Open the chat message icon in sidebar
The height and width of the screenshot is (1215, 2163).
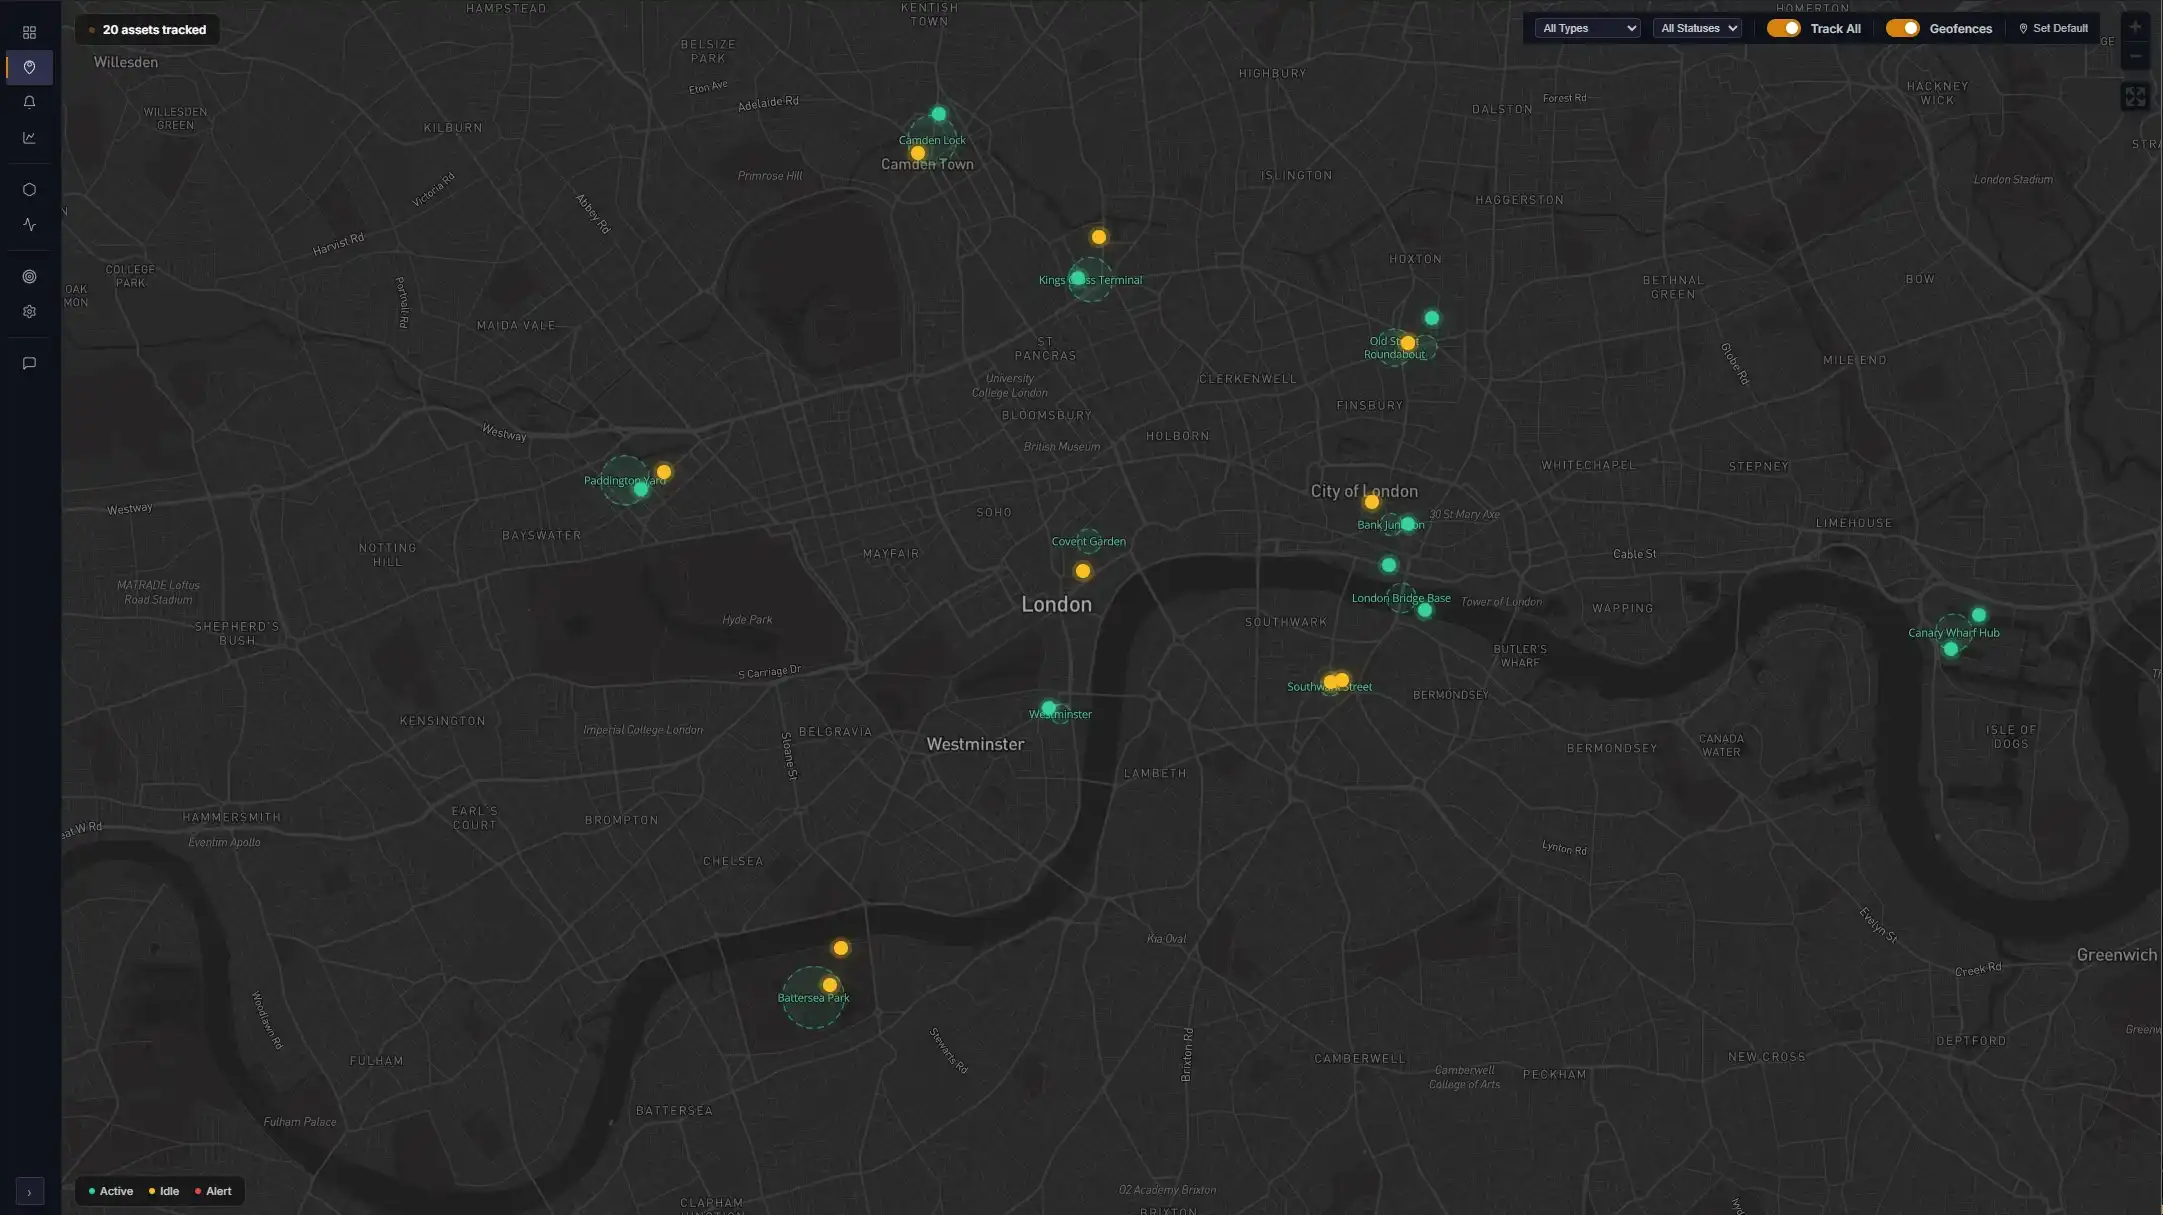click(x=29, y=364)
